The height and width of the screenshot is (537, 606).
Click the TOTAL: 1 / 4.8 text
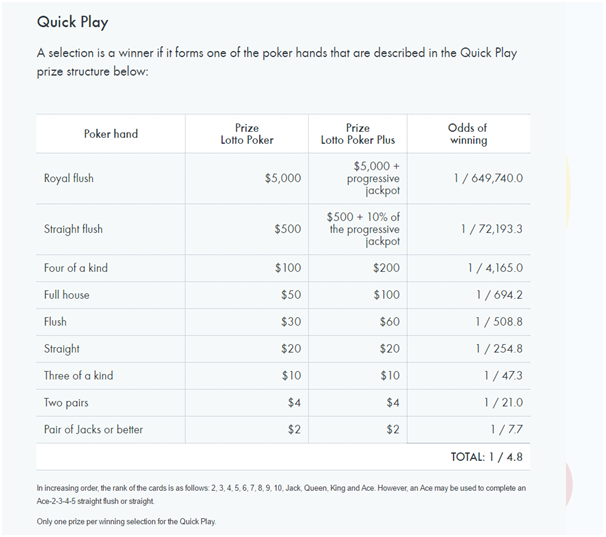coord(486,457)
